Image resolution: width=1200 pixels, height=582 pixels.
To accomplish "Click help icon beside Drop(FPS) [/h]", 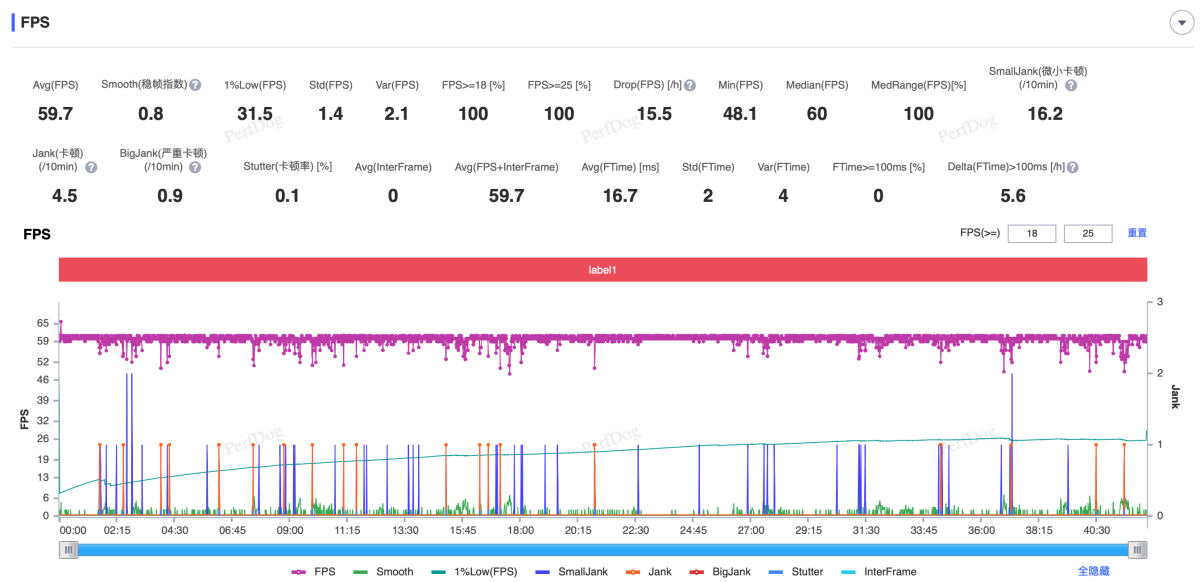I will click(x=690, y=85).
